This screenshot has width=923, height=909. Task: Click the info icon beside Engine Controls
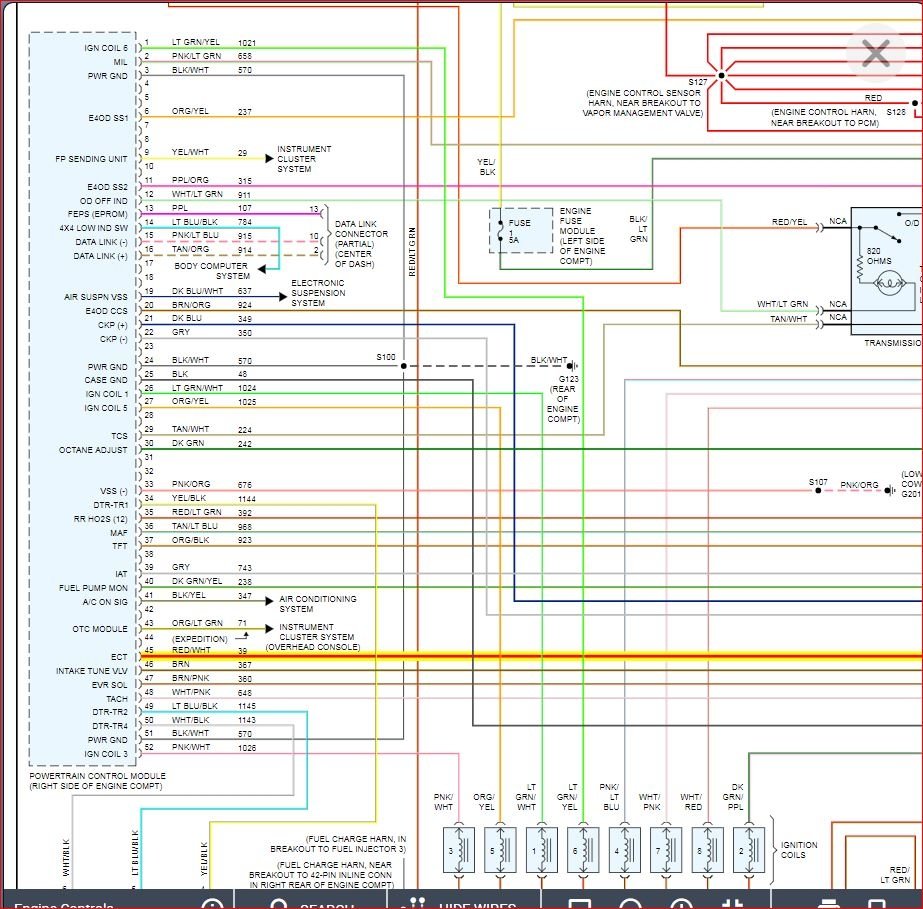pyautogui.click(x=213, y=903)
